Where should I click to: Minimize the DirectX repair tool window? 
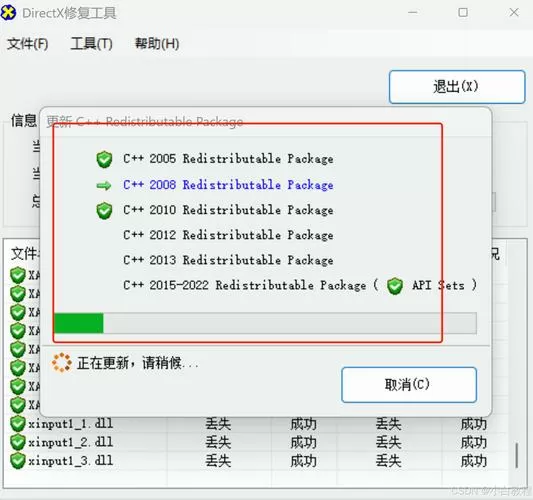[x=413, y=13]
